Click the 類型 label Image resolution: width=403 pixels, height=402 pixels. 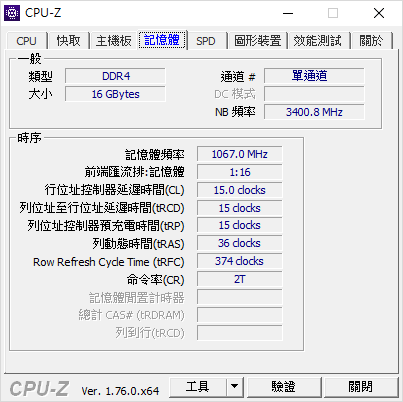(40, 77)
